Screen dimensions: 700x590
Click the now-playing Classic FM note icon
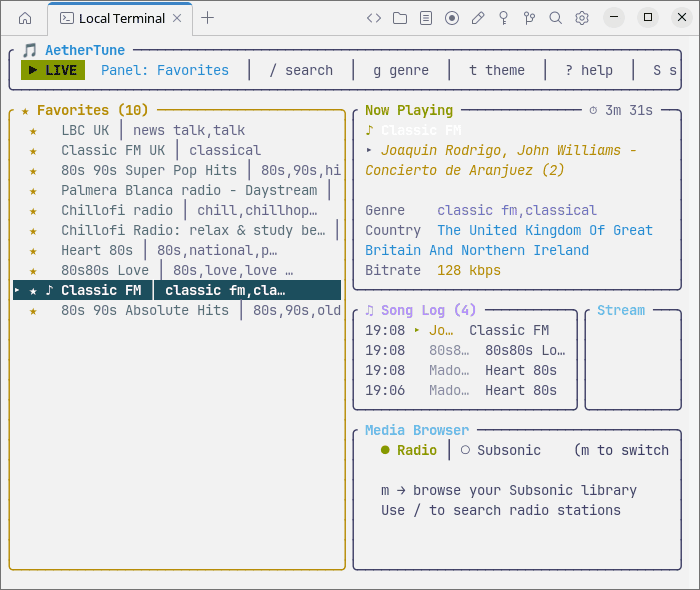click(x=369, y=130)
